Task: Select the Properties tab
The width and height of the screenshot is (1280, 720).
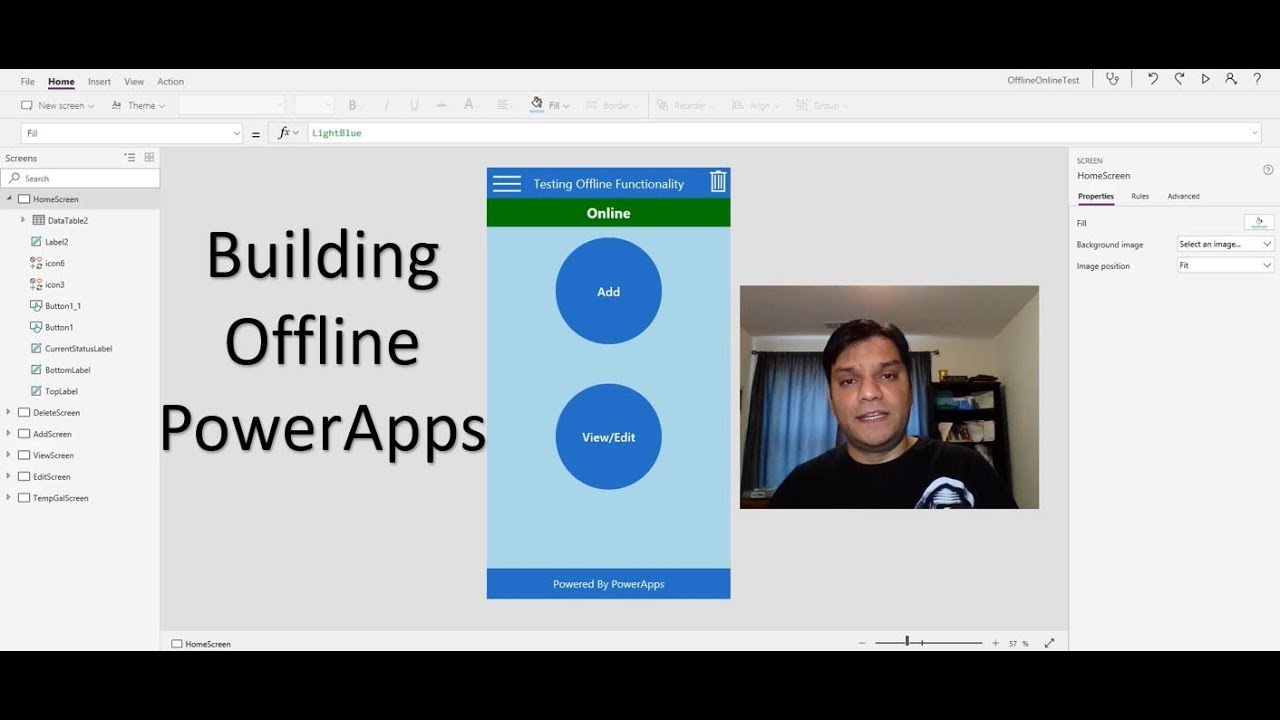Action: click(x=1095, y=196)
